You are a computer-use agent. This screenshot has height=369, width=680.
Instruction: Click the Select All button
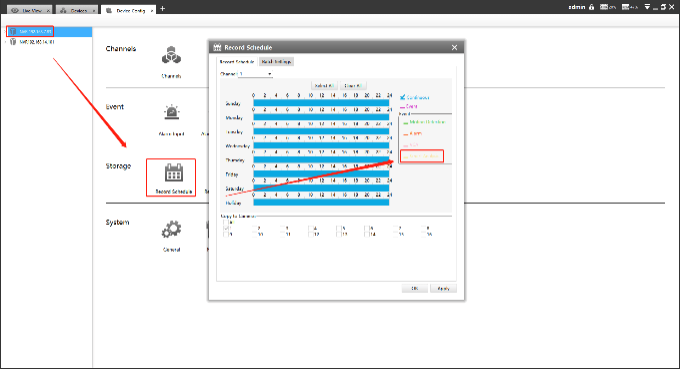click(x=324, y=86)
